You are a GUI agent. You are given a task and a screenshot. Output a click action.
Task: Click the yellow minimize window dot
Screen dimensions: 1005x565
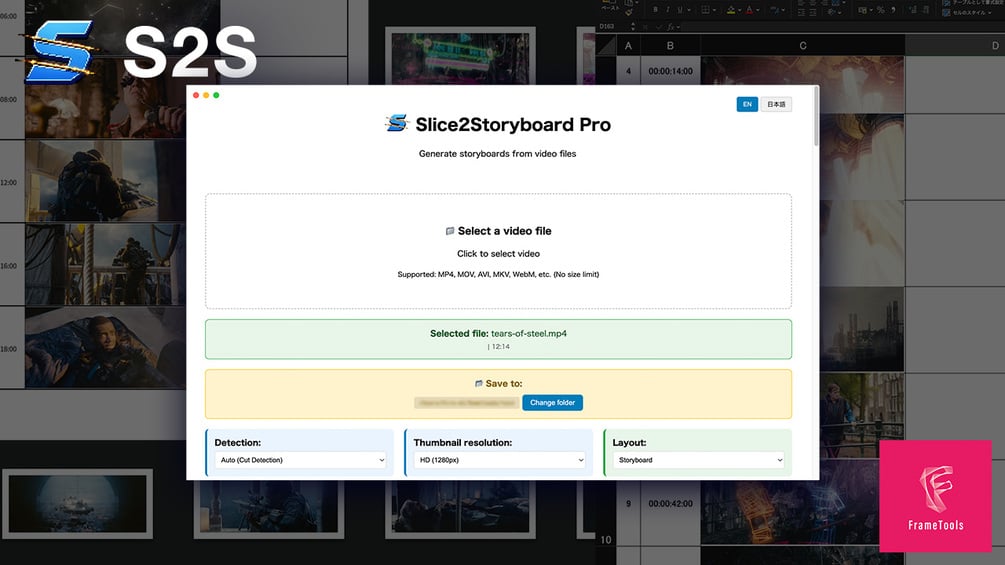pos(206,95)
